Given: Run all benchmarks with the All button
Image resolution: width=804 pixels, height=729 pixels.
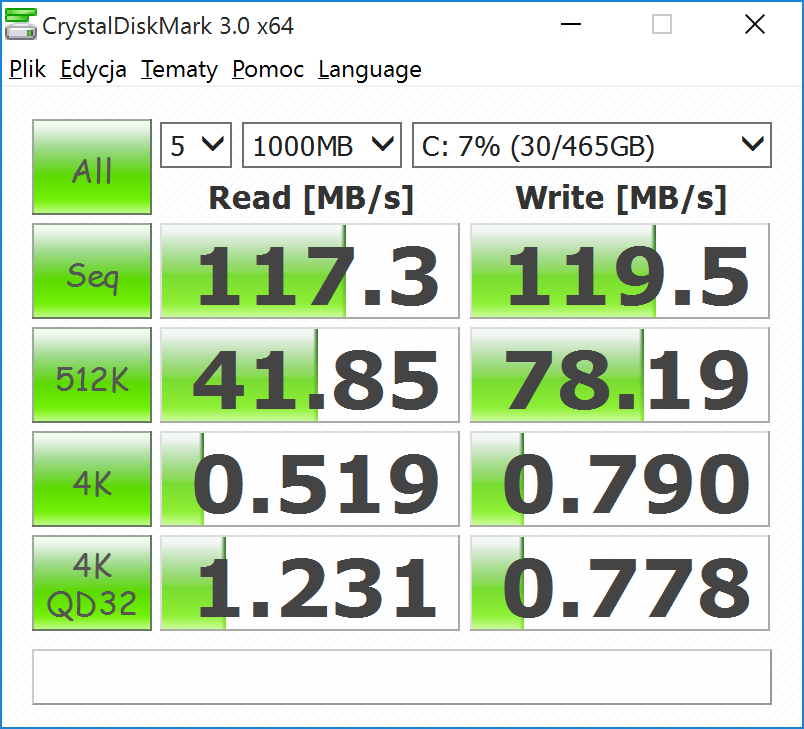Looking at the screenshot, I should [x=92, y=168].
